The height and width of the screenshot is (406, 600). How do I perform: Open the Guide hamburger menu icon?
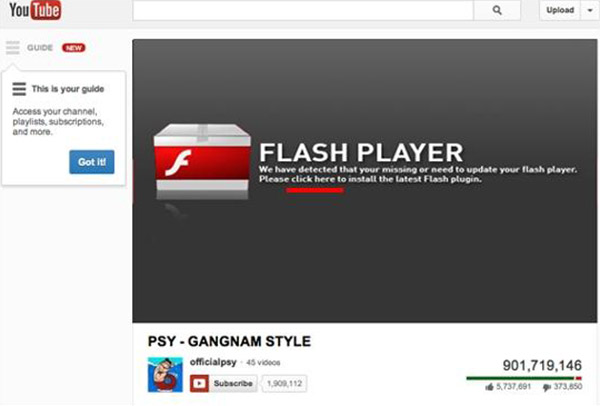(13, 47)
